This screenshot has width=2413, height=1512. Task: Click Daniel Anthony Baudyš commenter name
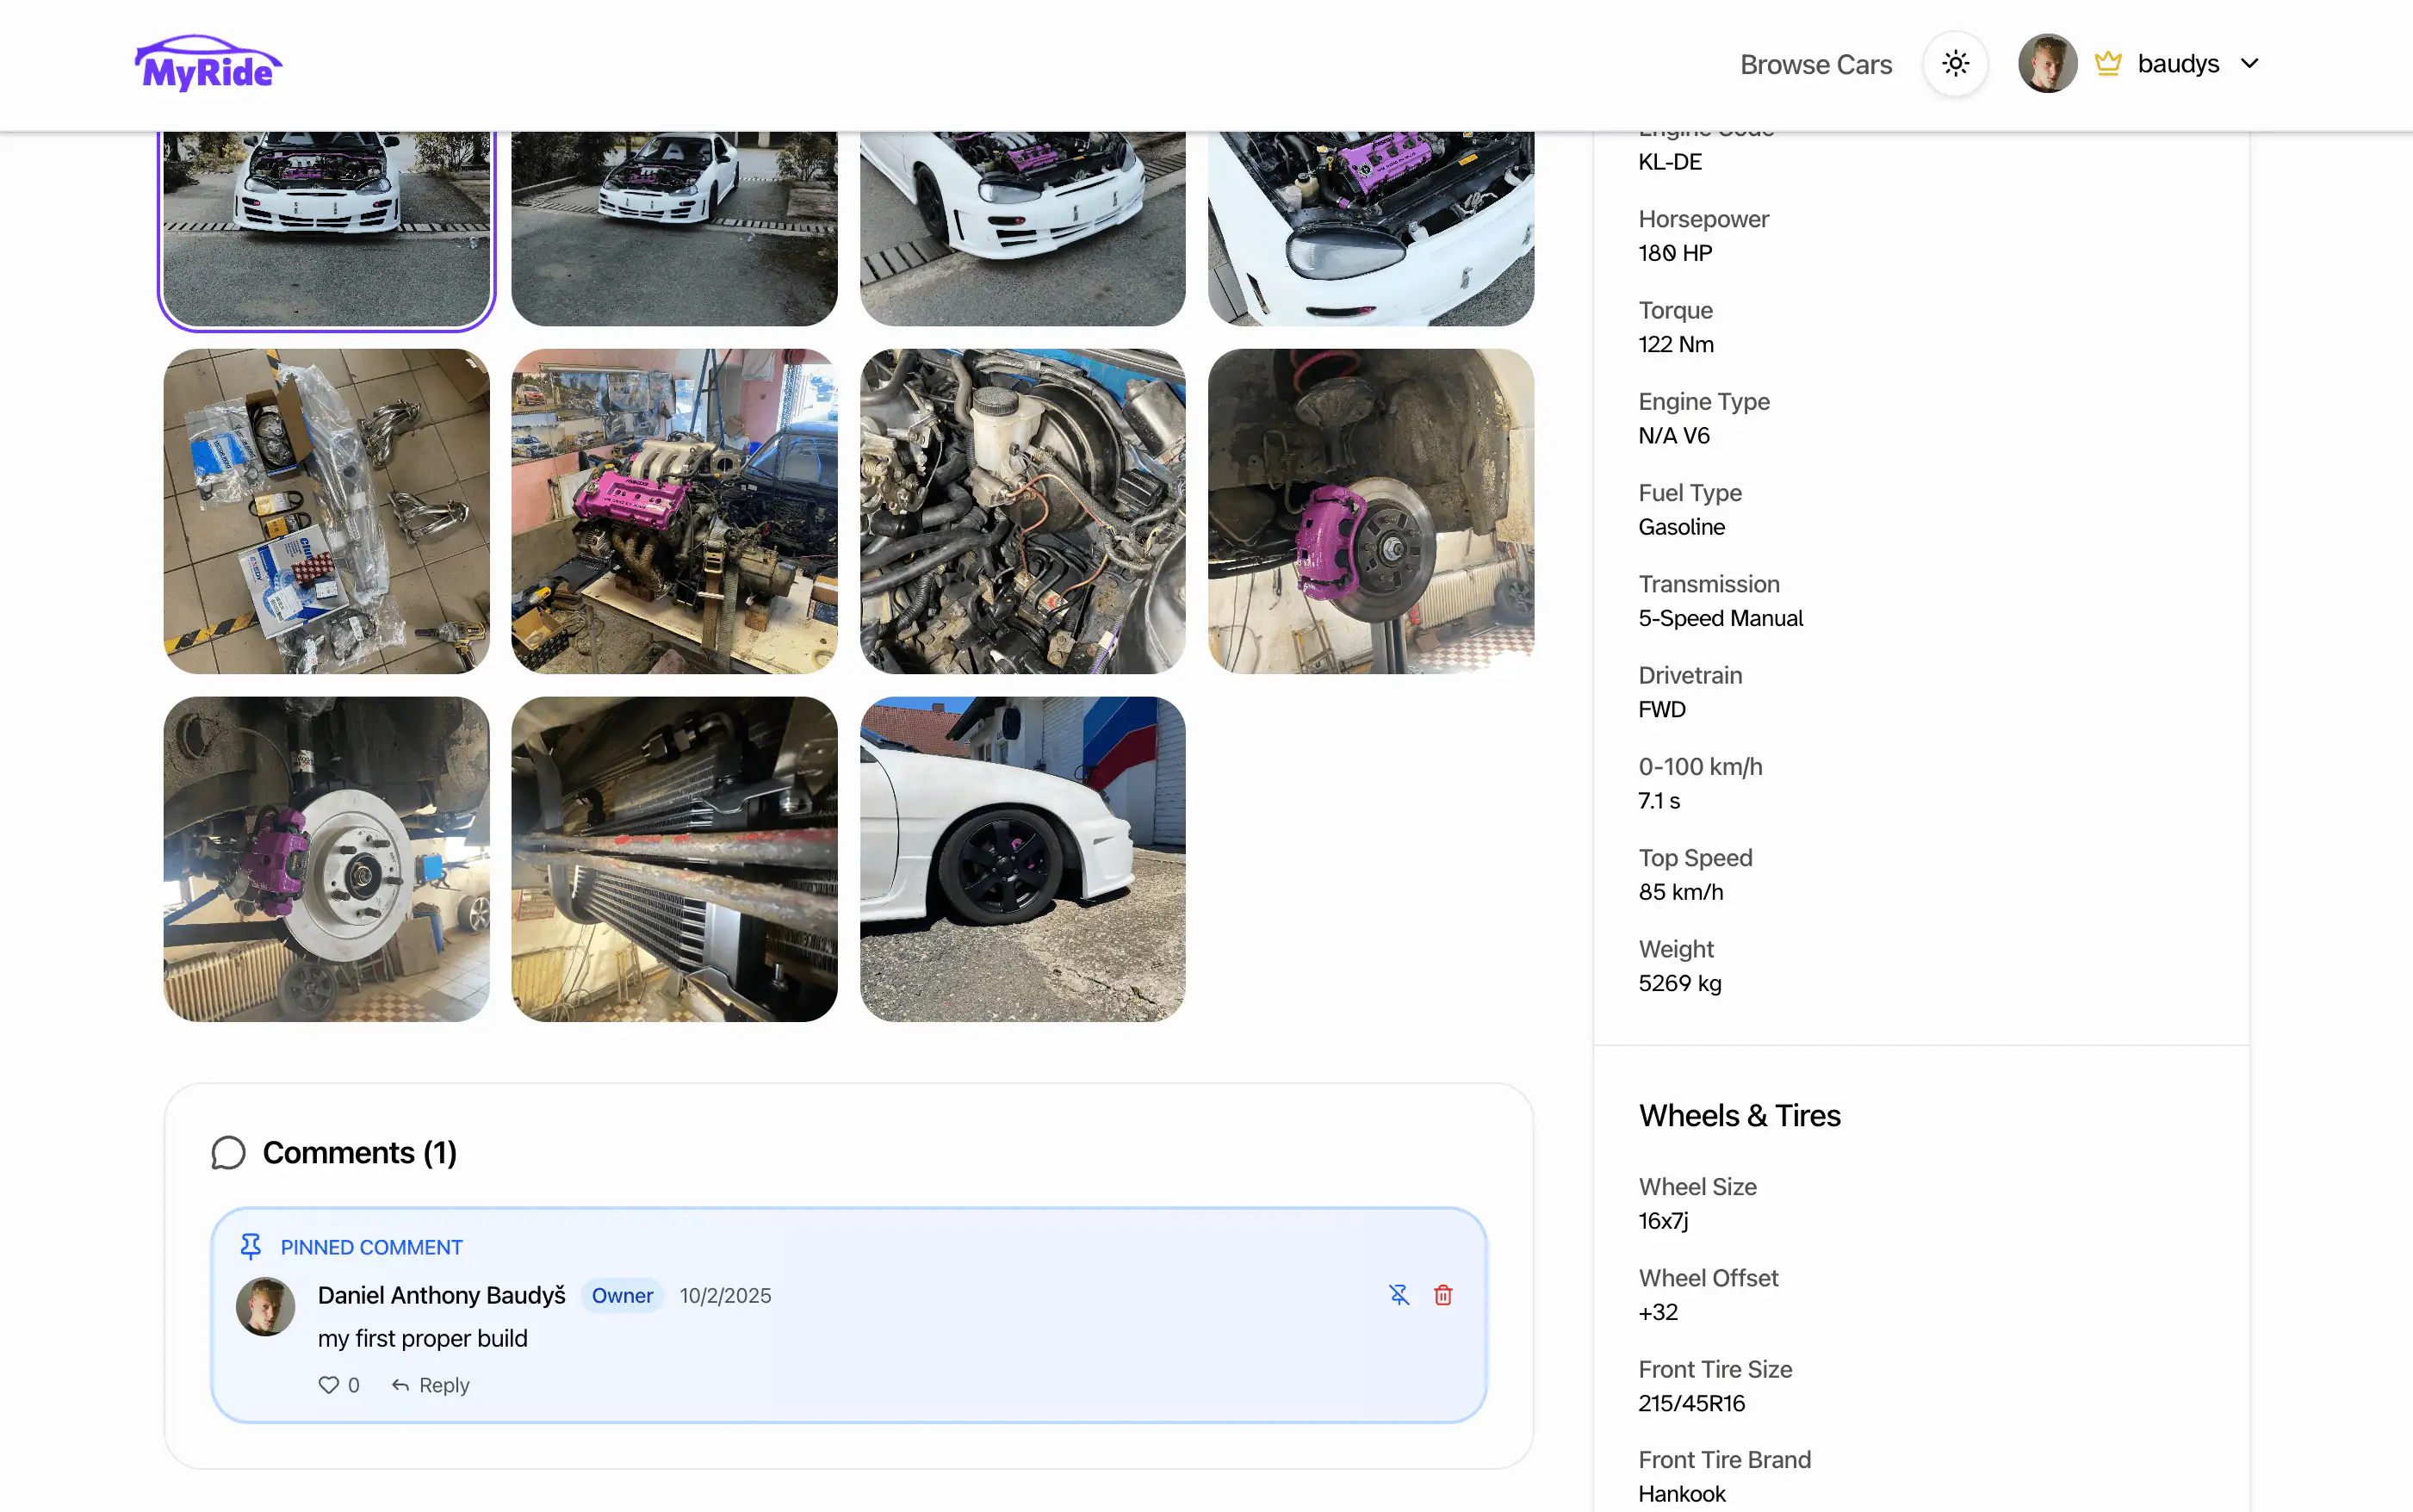pyautogui.click(x=441, y=1295)
